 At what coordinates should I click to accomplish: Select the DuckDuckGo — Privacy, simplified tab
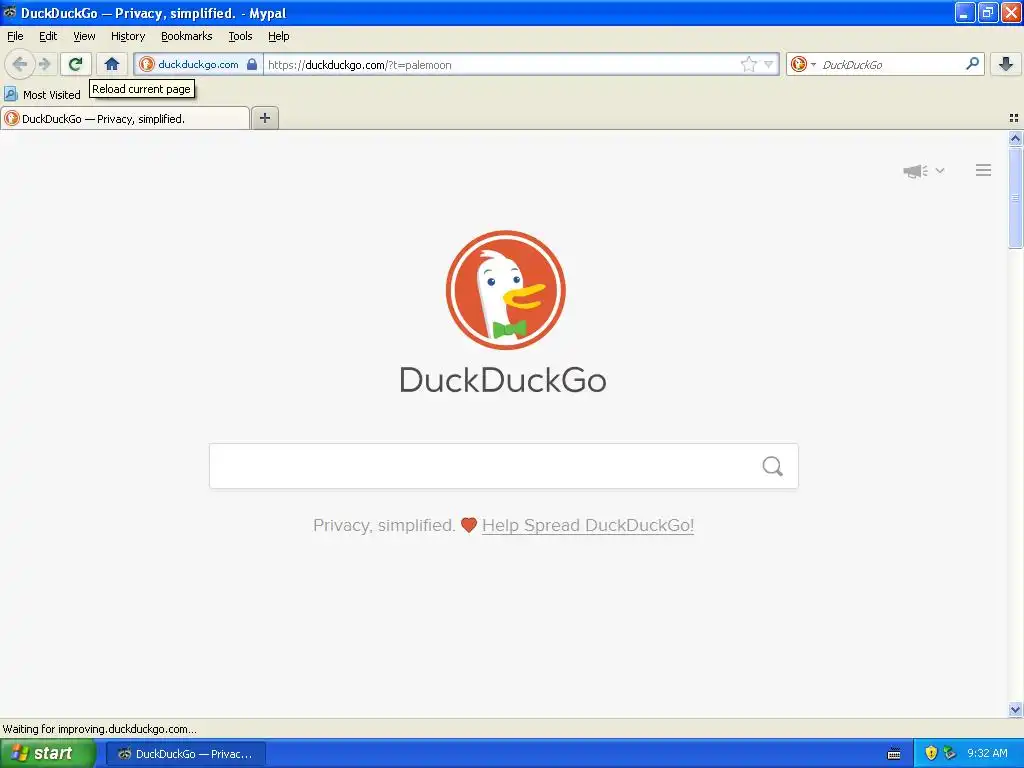[x=125, y=118]
